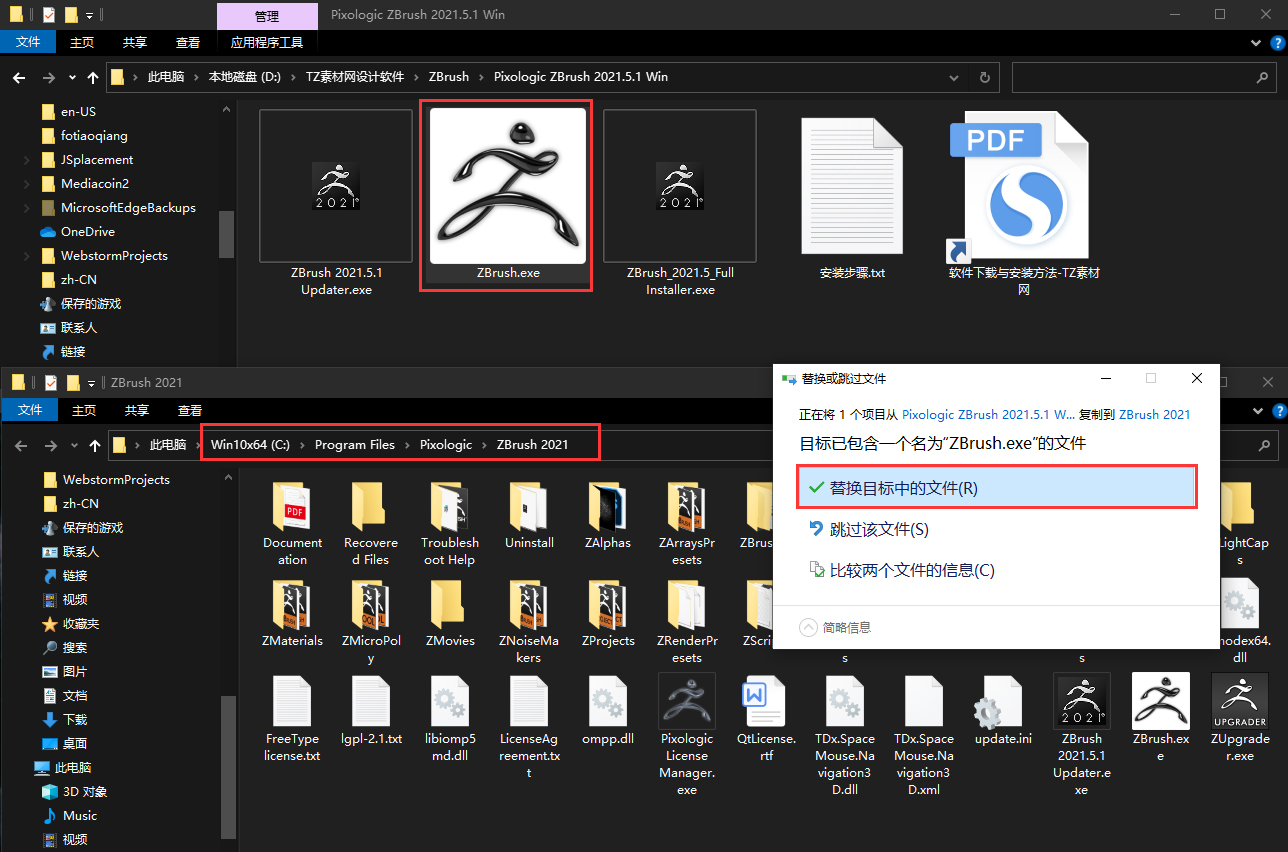The height and width of the screenshot is (852, 1288).
Task: Expand Mediacoin2 folder in tree
Action: click(x=27, y=184)
